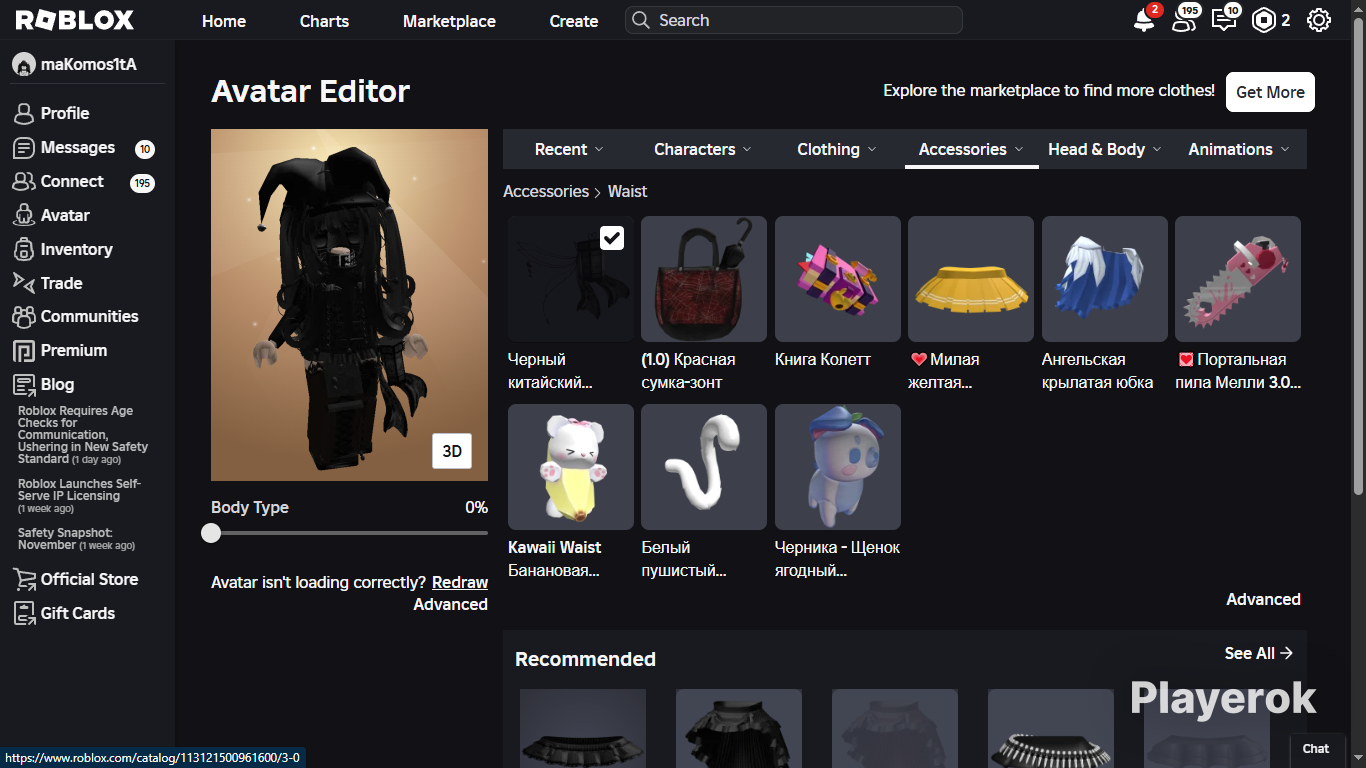
Task: Open the Chat button
Action: [x=1316, y=748]
